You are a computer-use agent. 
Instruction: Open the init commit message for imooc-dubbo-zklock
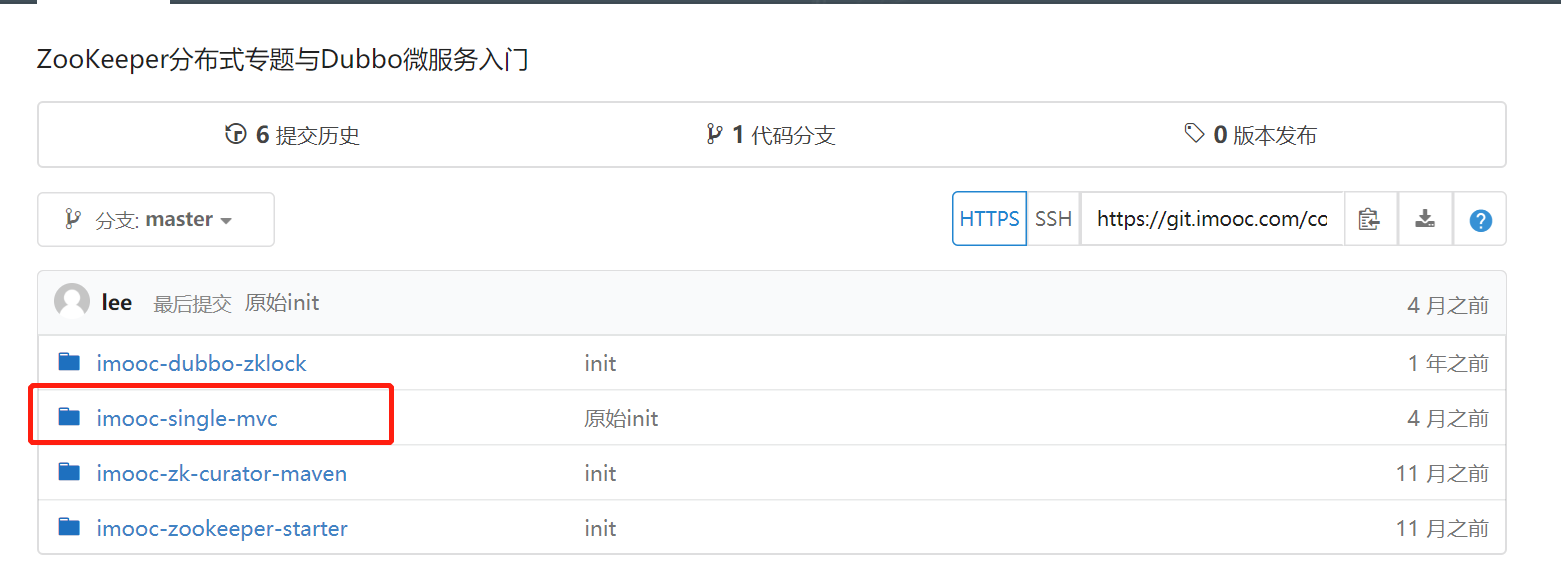click(x=600, y=363)
